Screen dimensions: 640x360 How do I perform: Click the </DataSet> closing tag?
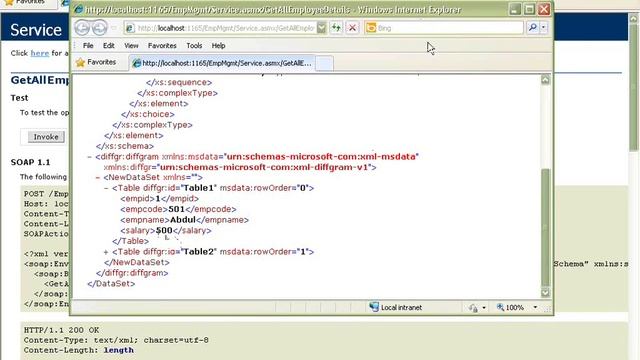click(111, 284)
